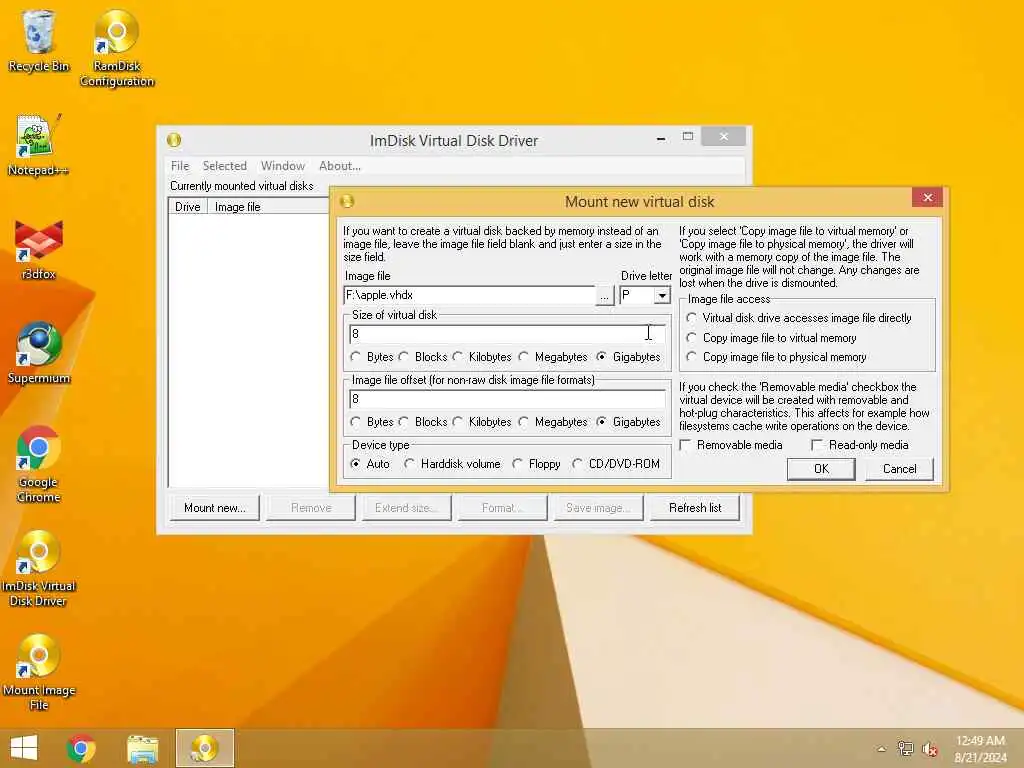Click the Drive column header
This screenshot has width=1024, height=768.
pos(188,207)
